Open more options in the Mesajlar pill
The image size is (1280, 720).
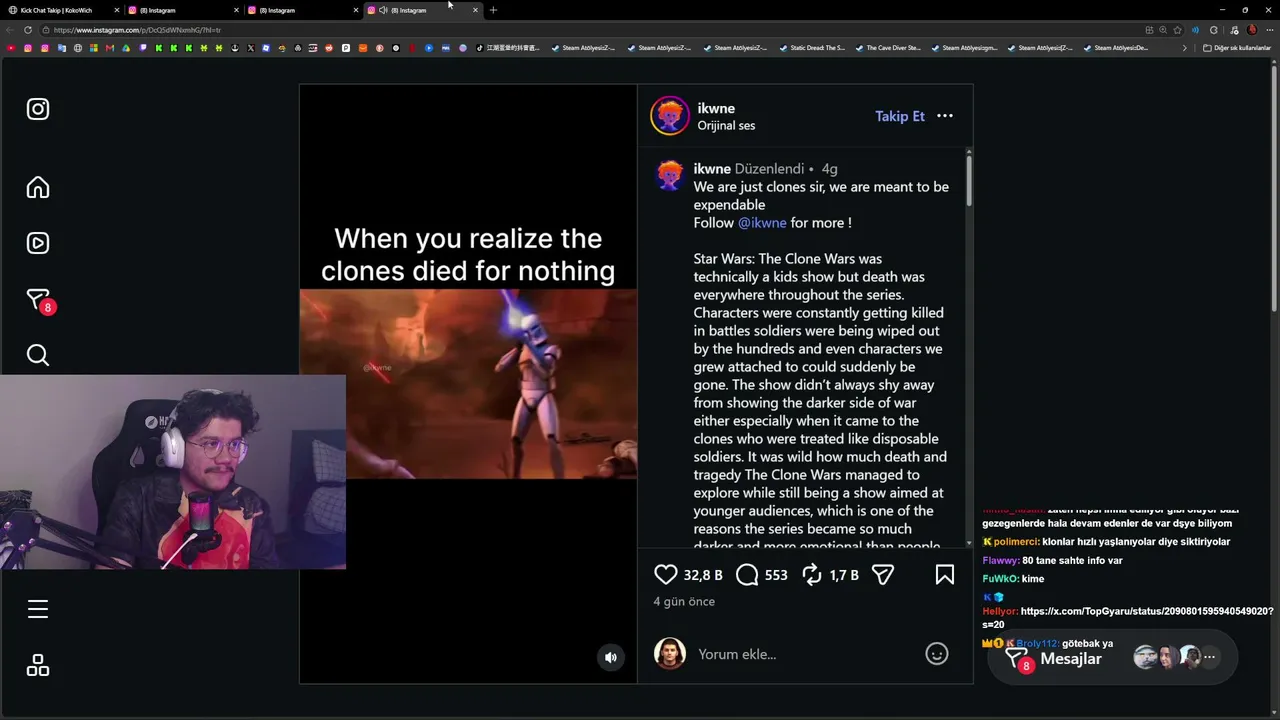(1210, 657)
